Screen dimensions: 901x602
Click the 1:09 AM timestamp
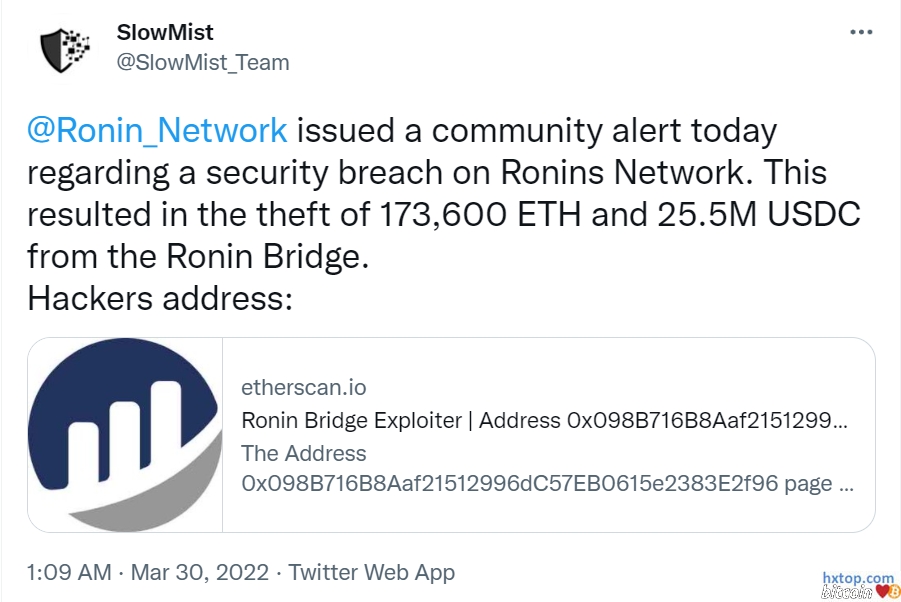pos(69,573)
